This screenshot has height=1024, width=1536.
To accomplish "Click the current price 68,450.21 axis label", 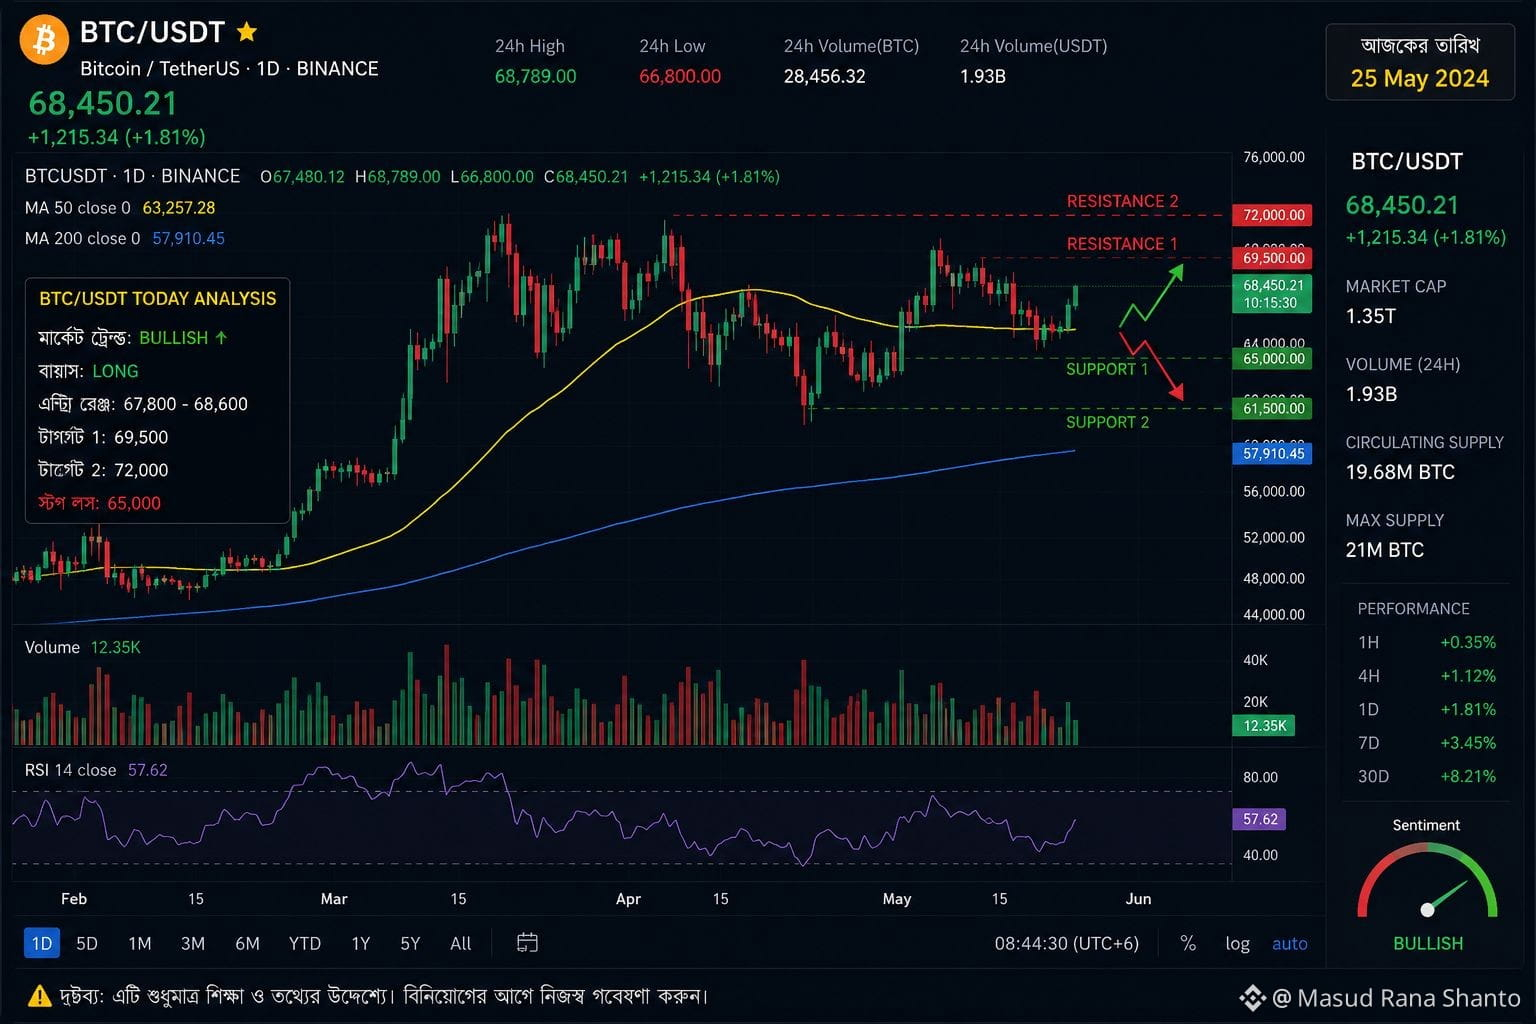I will click(1271, 294).
